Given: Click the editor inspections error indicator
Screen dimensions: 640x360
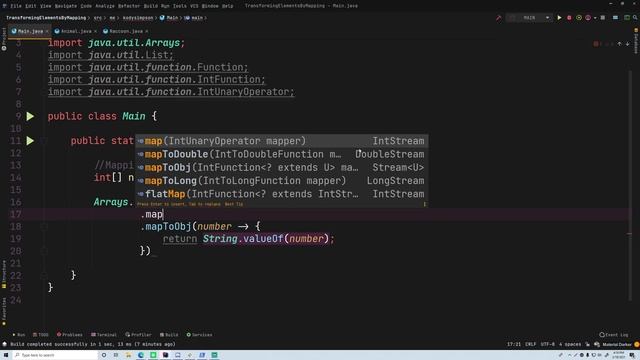Looking at the screenshot, I should click(x=596, y=44).
